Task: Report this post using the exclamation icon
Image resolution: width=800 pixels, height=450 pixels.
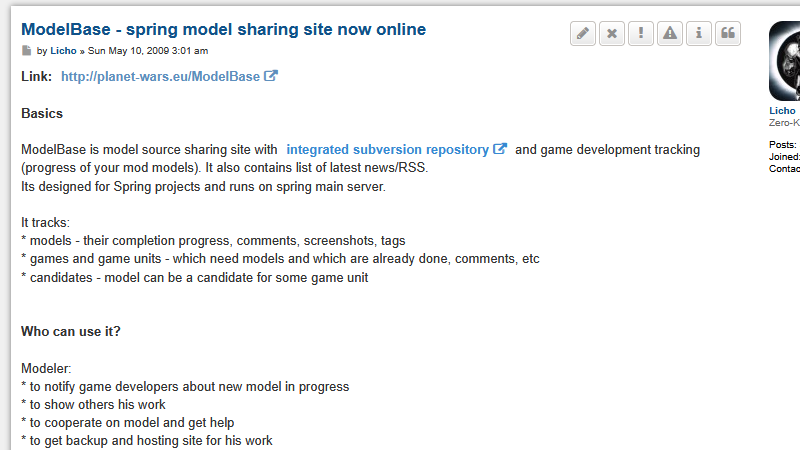Action: (641, 34)
